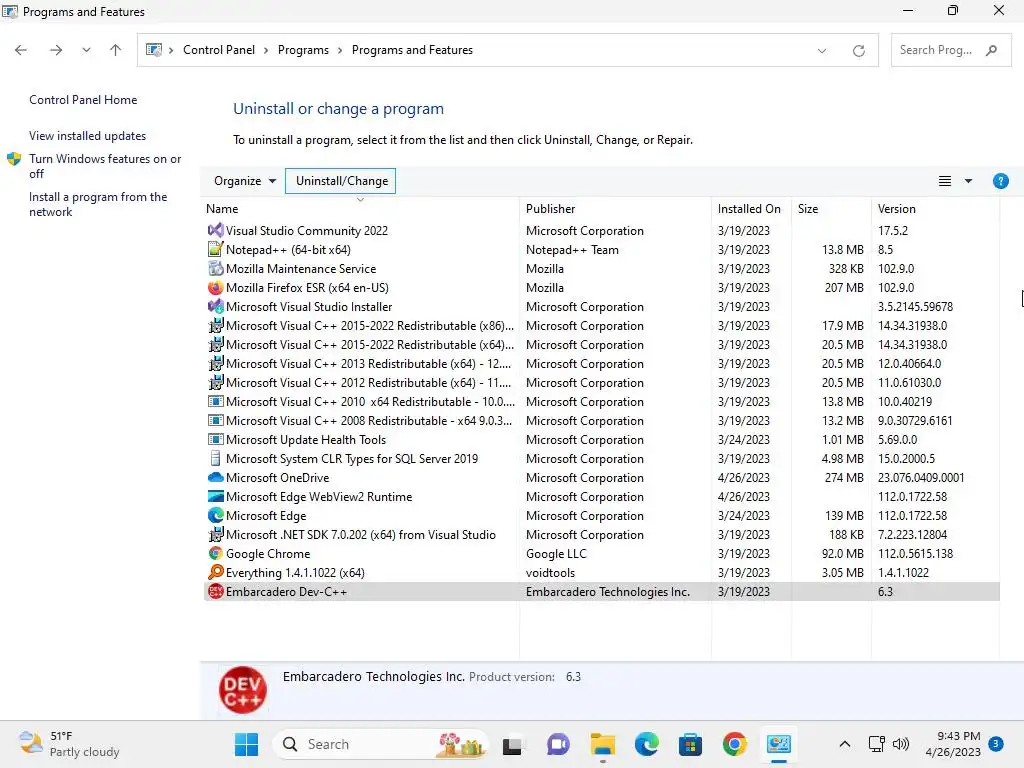The width and height of the screenshot is (1024, 768).
Task: Navigate to Control Panel breadcrumb
Action: [x=219, y=50]
